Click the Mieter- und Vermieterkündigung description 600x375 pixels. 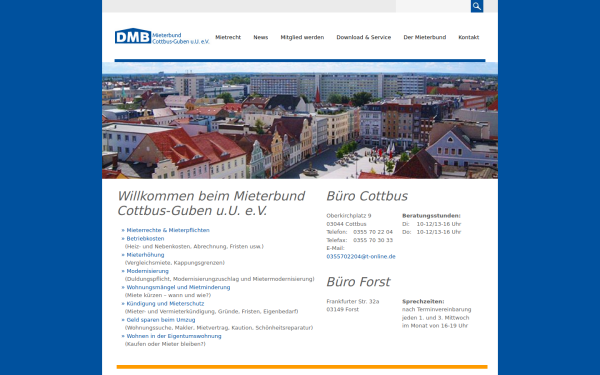[x=212, y=312]
